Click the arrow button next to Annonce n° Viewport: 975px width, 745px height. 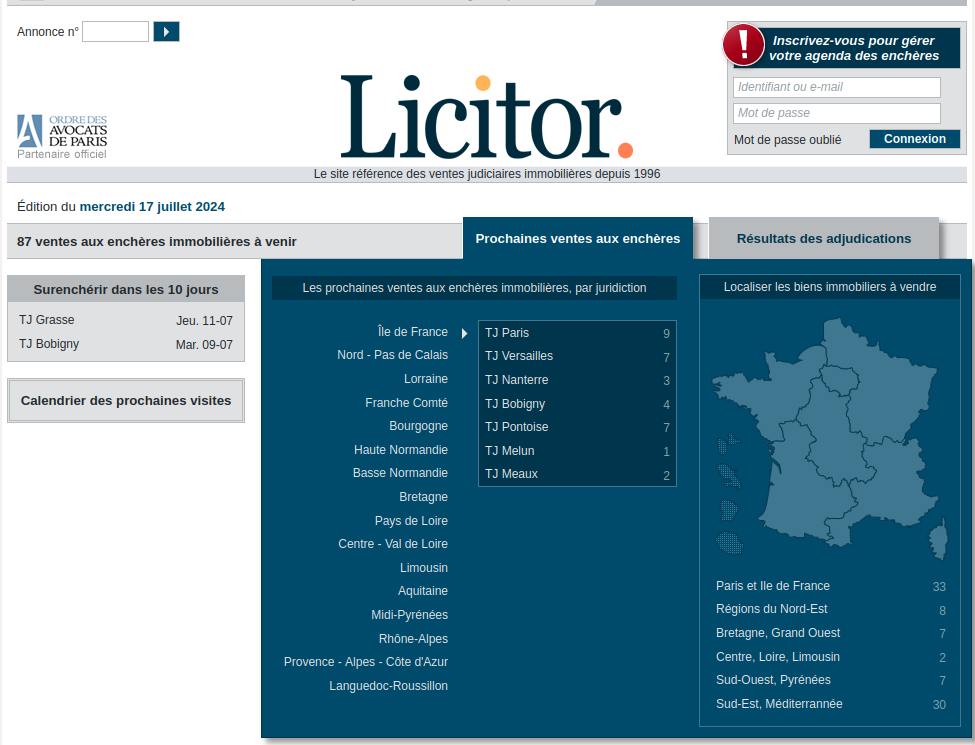(166, 32)
